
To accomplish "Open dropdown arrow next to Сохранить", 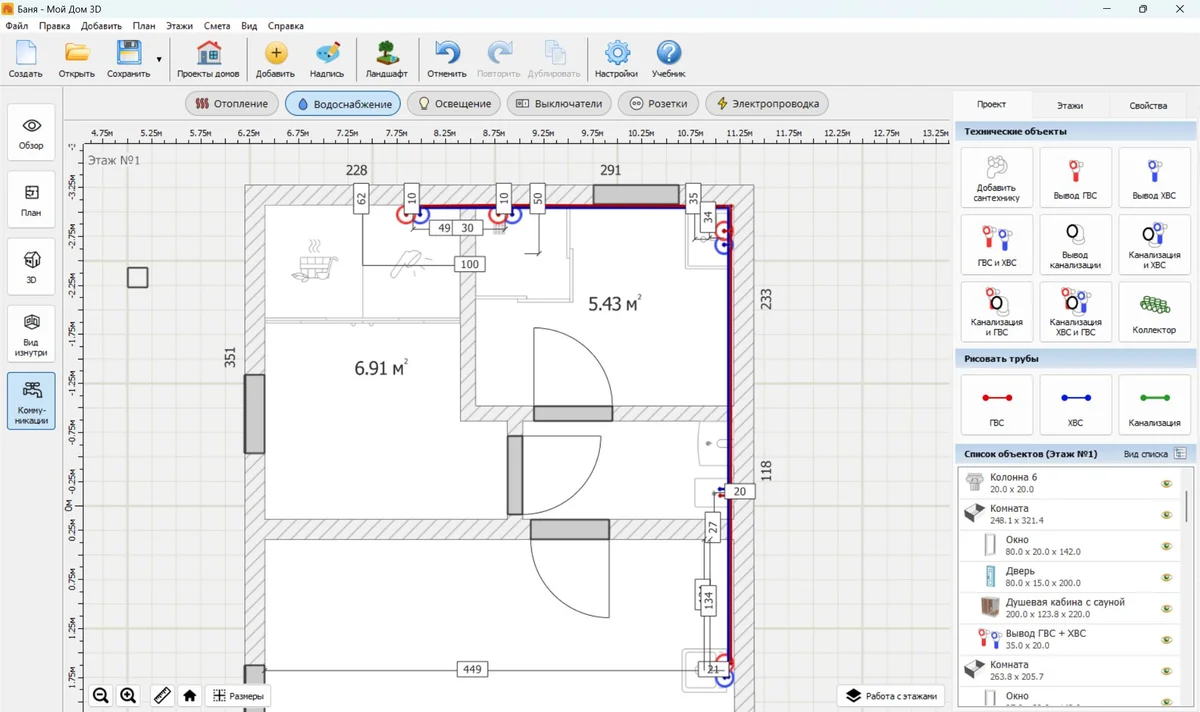I will (x=159, y=60).
